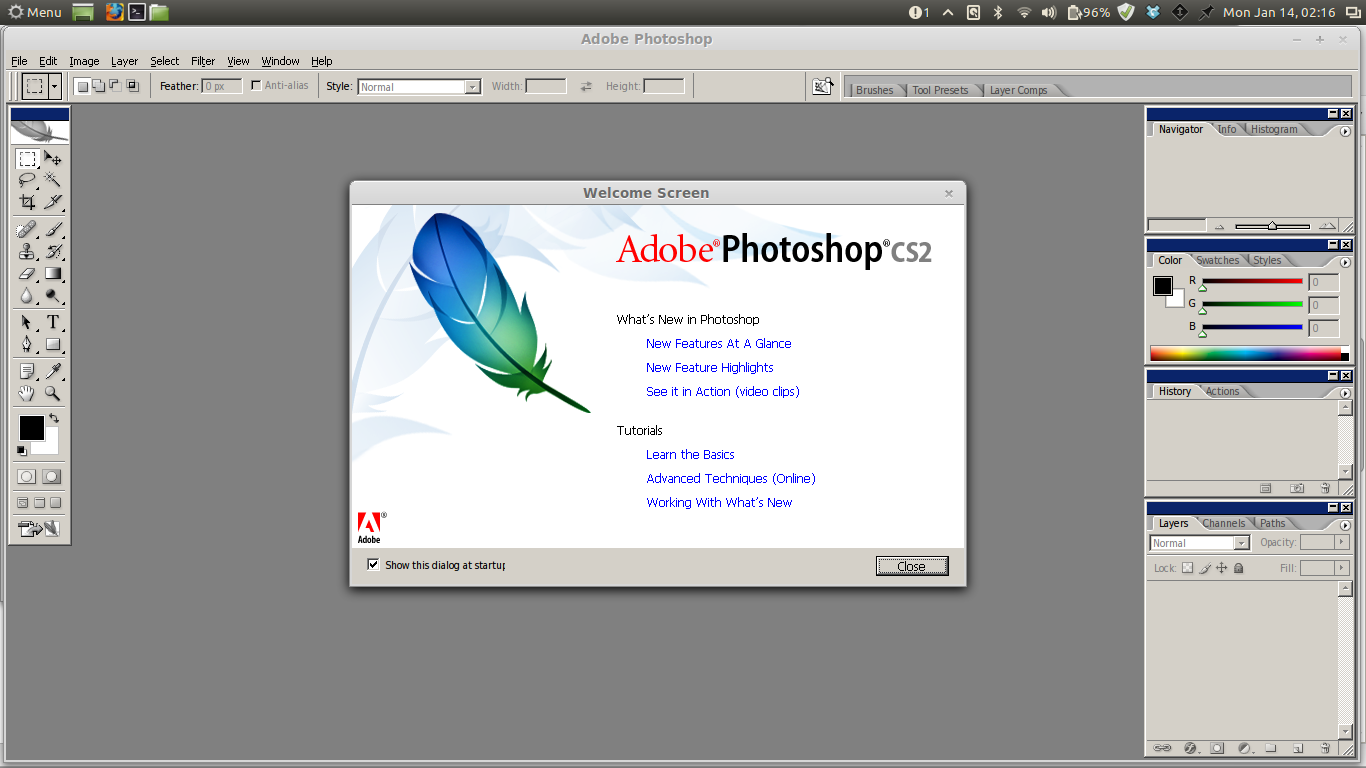Viewport: 1366px width, 768px height.
Task: Click the Navigator zoom slider
Action: [x=1272, y=226]
